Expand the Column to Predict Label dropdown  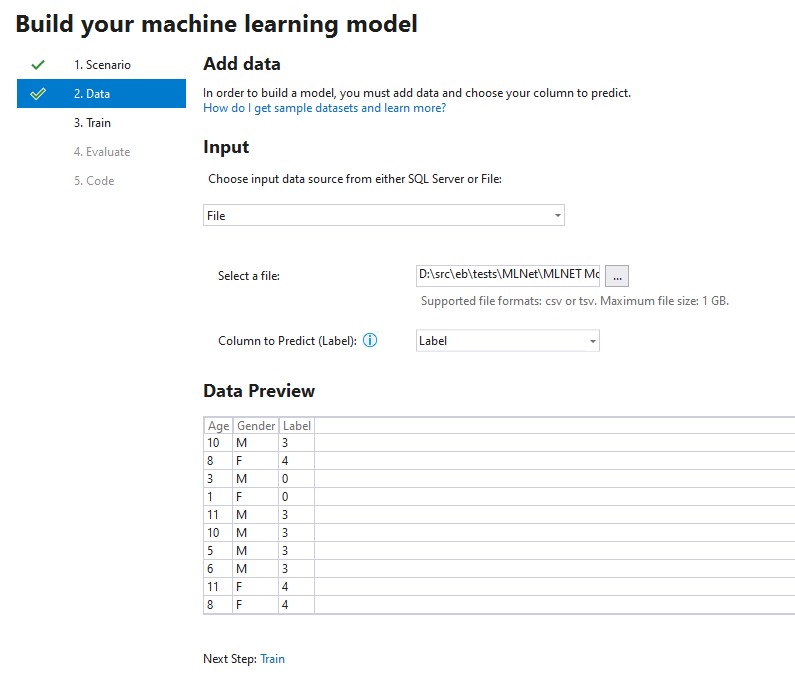tap(507, 341)
